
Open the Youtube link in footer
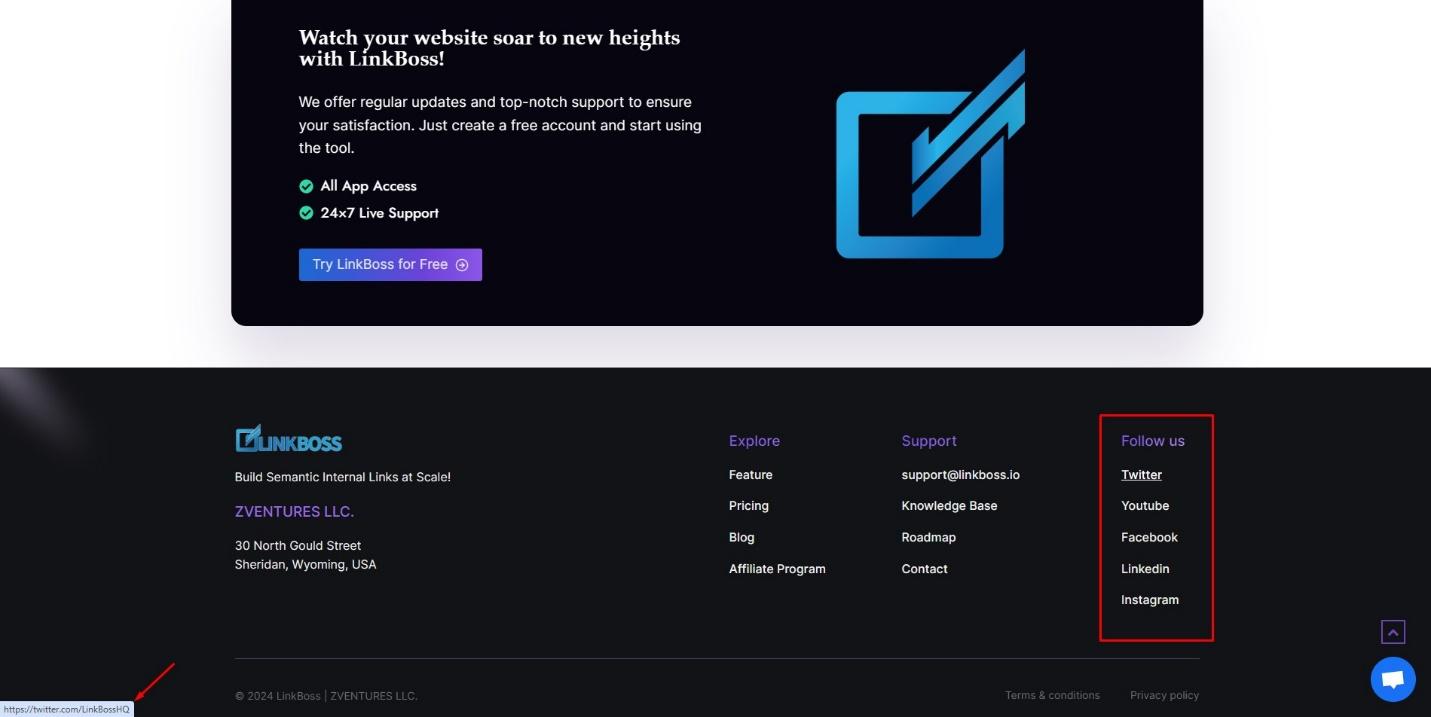[x=1145, y=506]
